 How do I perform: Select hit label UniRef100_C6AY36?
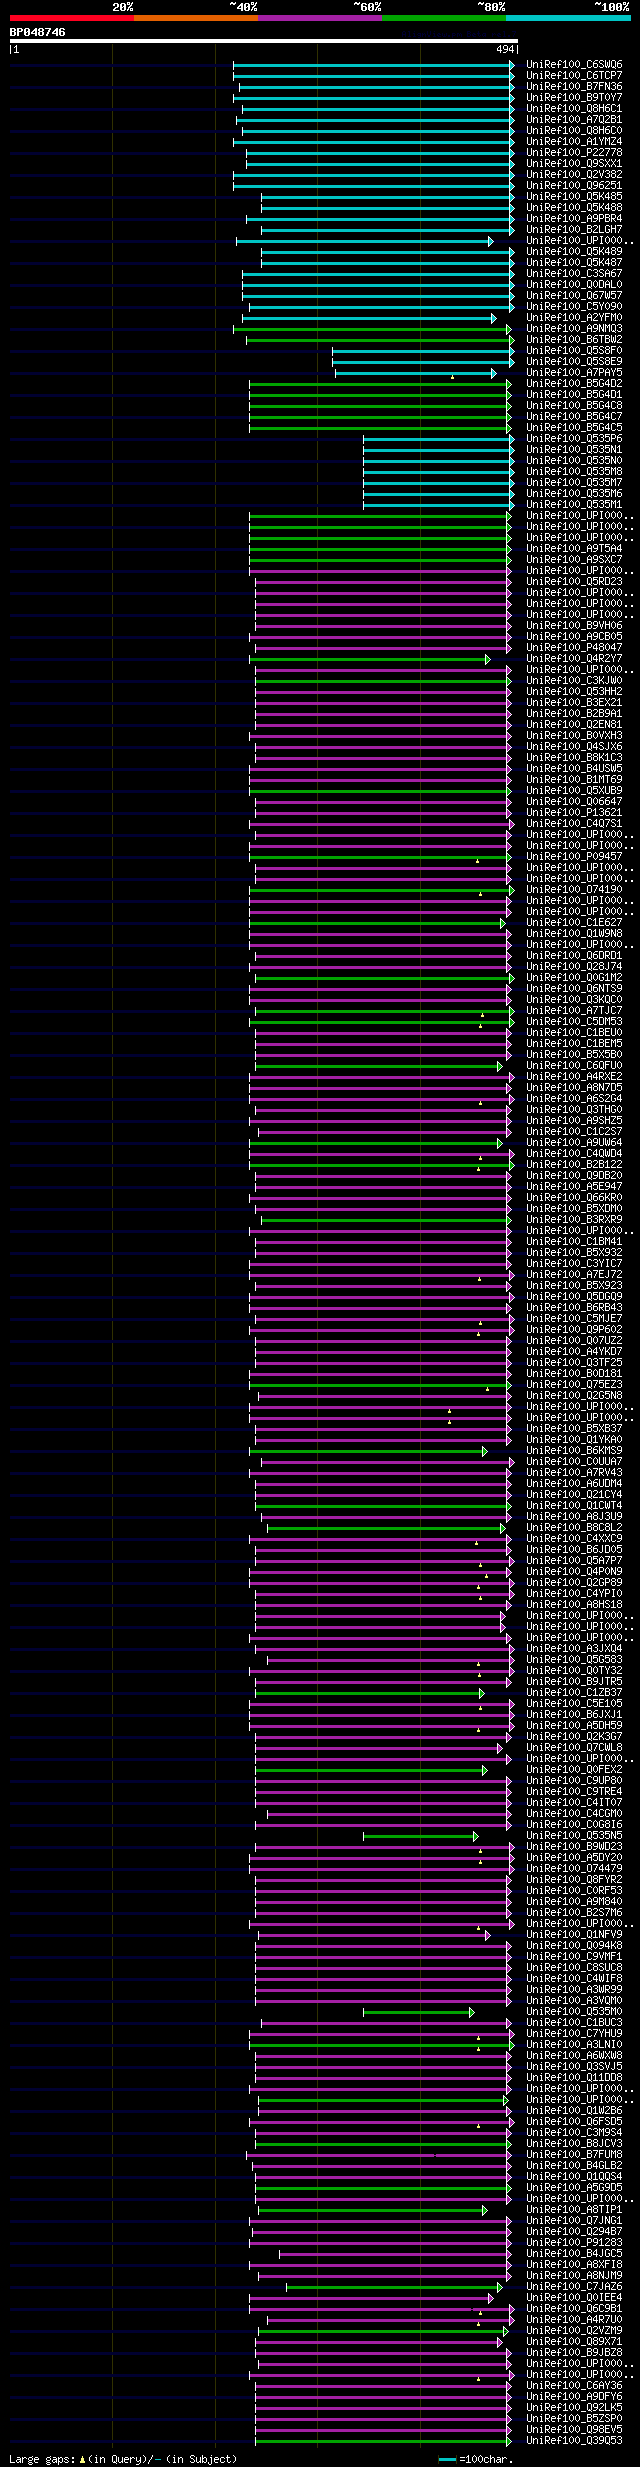point(574,2386)
